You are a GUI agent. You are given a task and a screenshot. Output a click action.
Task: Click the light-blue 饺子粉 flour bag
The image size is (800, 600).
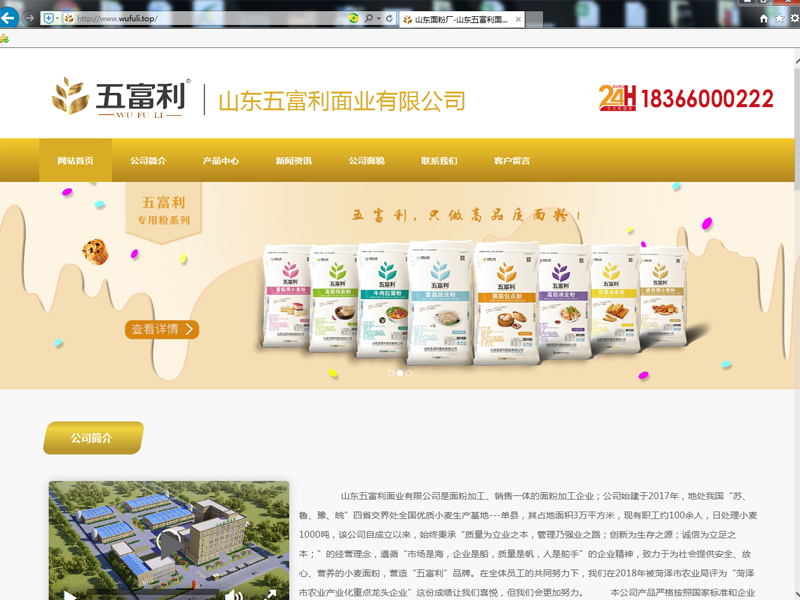click(x=441, y=303)
